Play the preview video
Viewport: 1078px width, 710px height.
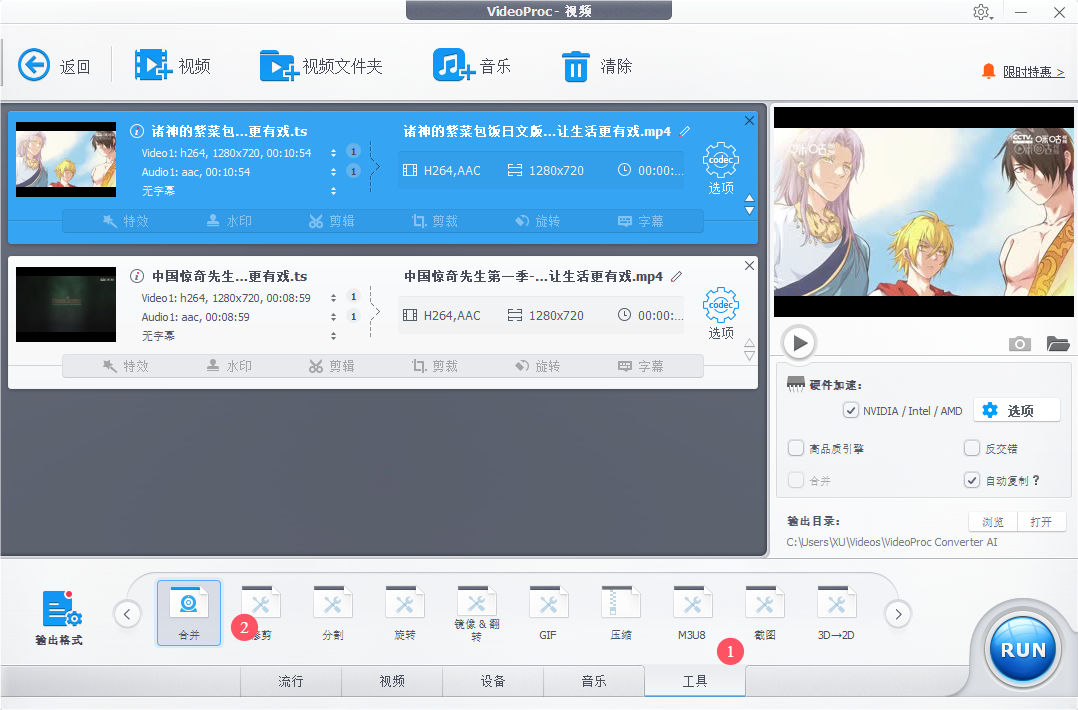(798, 343)
